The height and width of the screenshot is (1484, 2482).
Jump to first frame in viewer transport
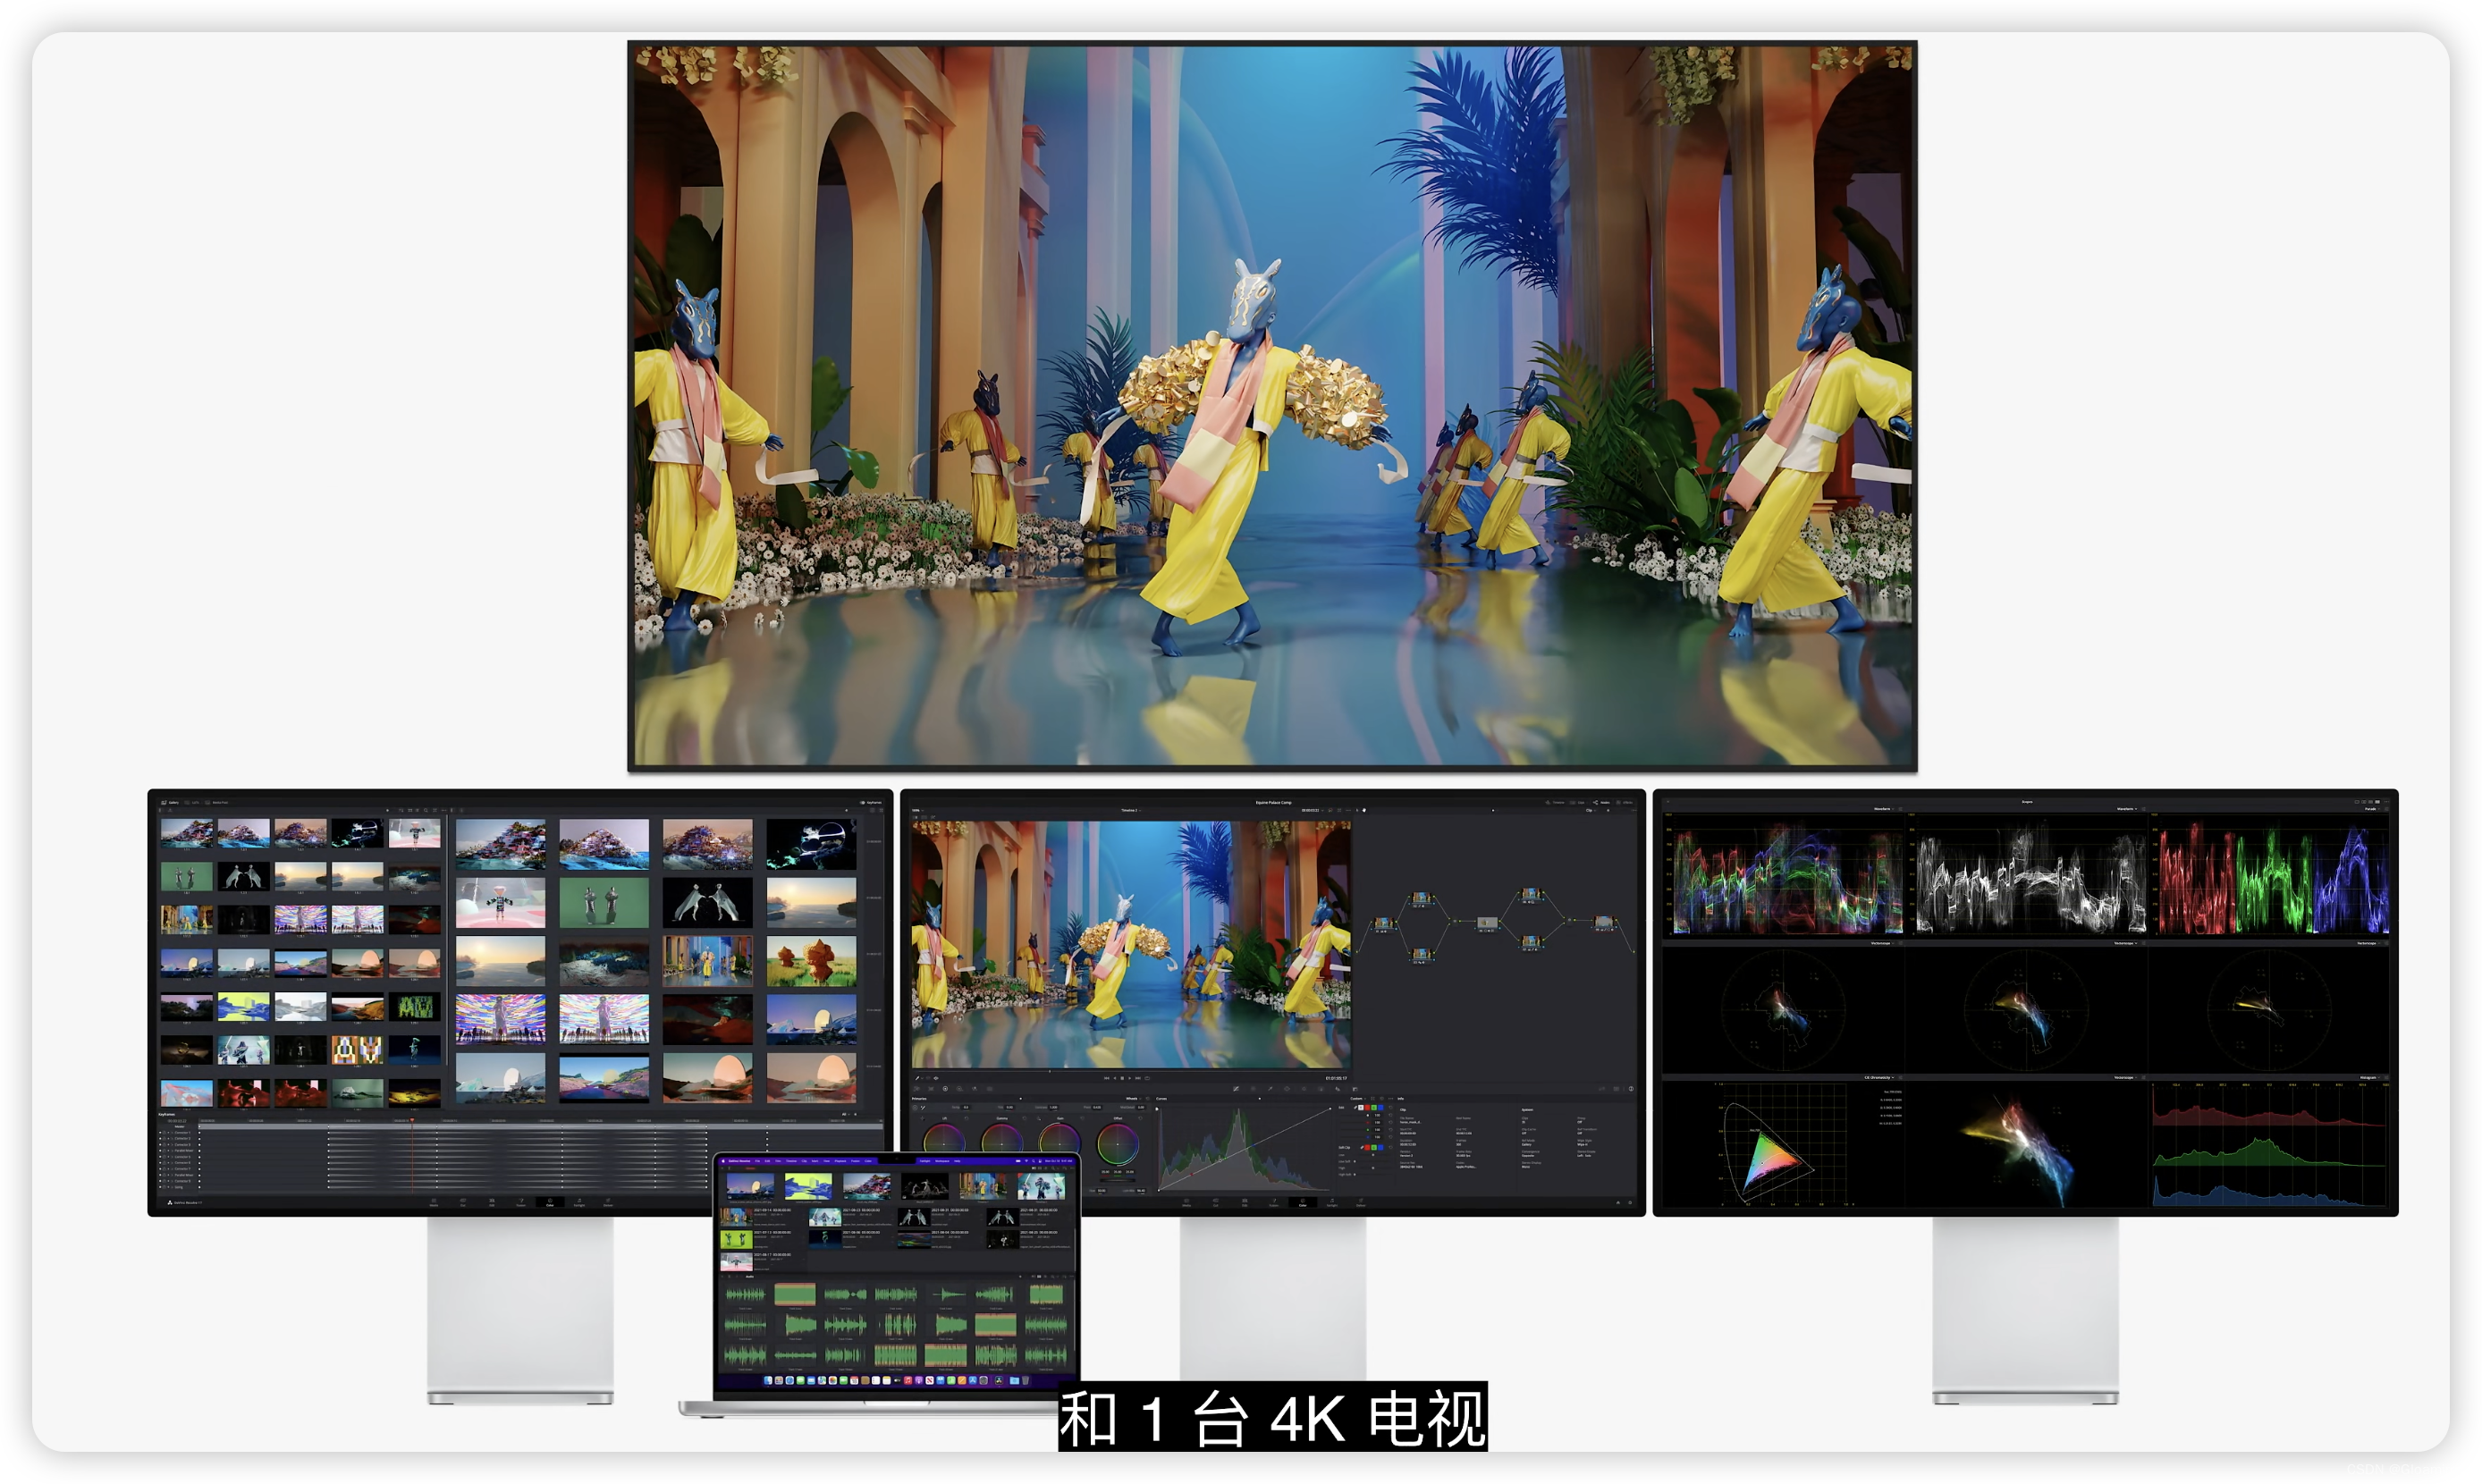point(1107,1079)
